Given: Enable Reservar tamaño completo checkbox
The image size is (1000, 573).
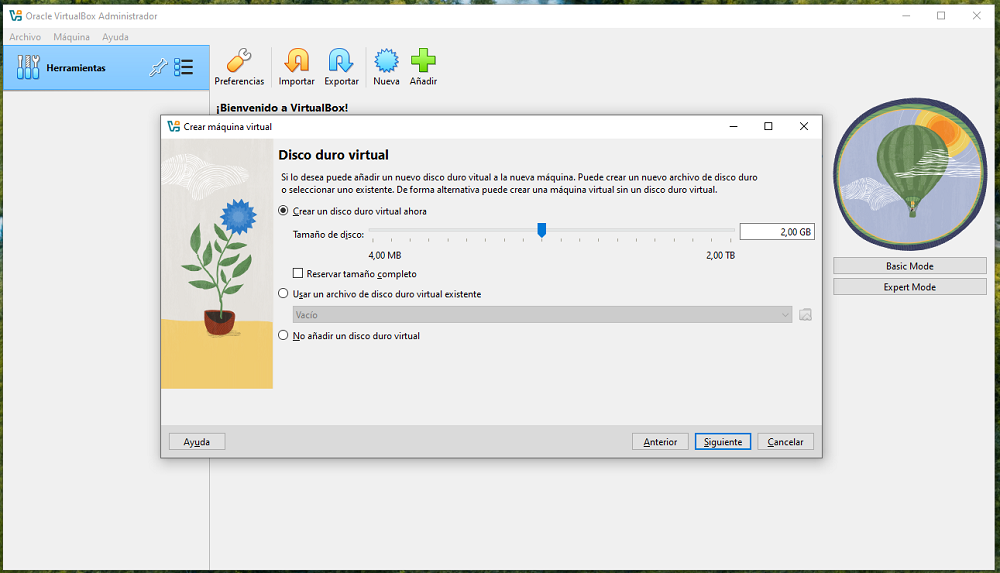Looking at the screenshot, I should pos(298,273).
